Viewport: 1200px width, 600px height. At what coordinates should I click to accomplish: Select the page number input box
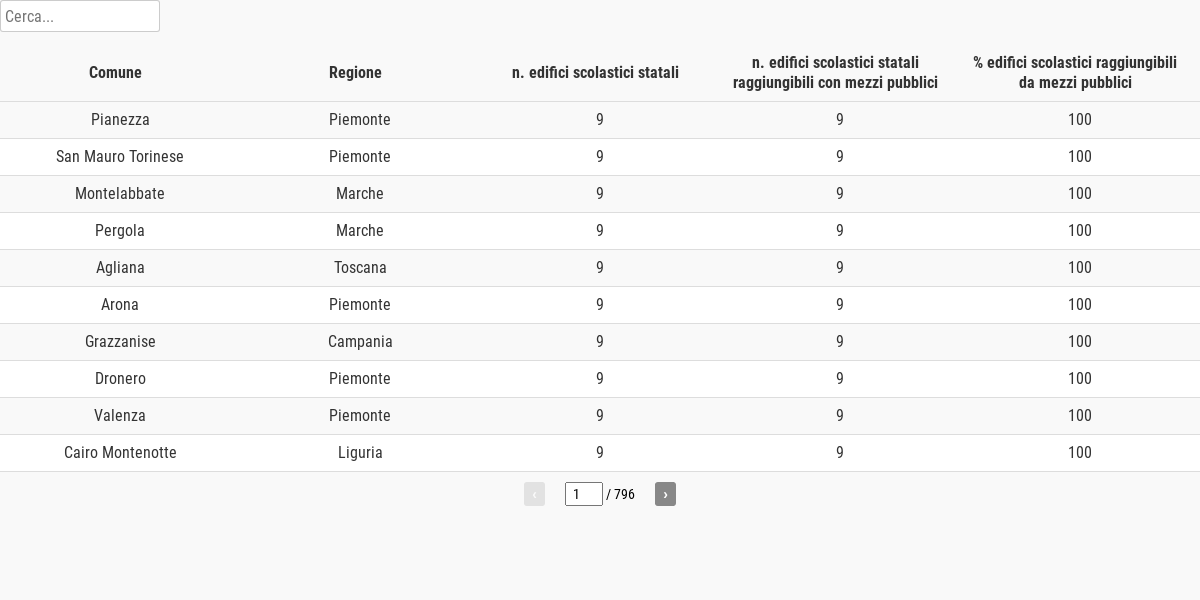(584, 494)
